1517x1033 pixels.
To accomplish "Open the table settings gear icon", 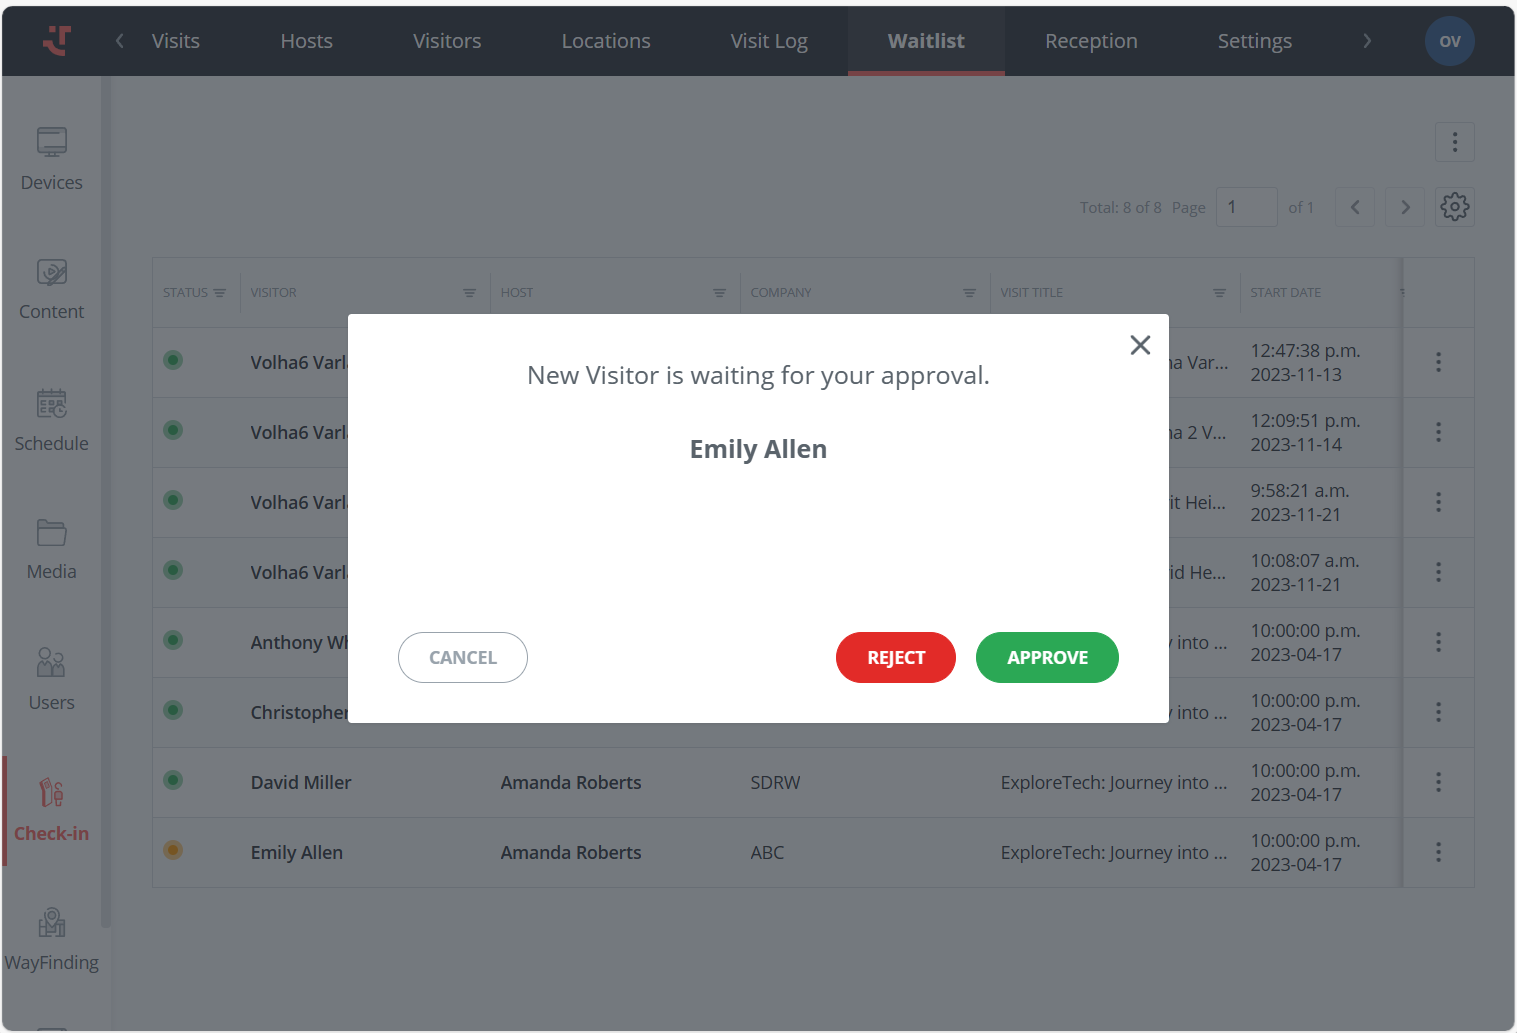I will click(1454, 207).
